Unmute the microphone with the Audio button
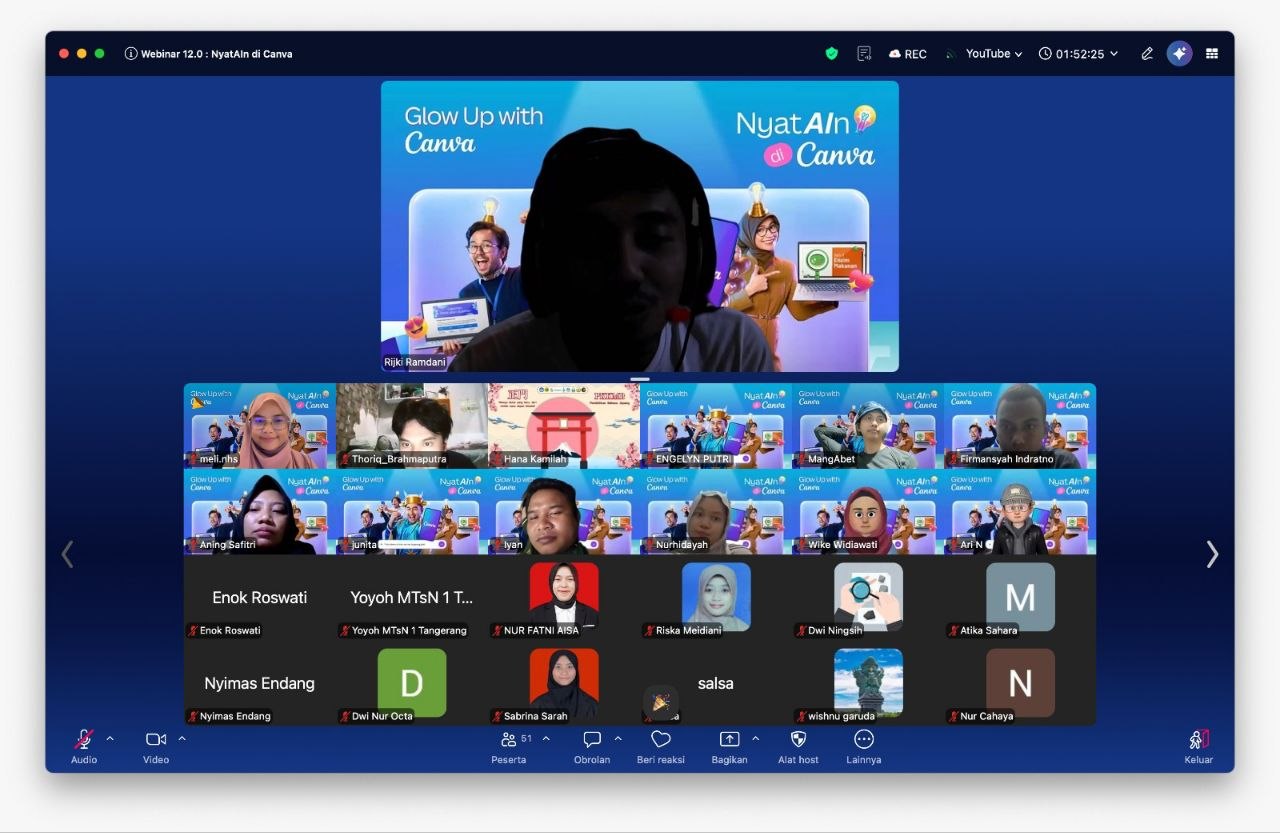Image resolution: width=1280 pixels, height=833 pixels. (84, 747)
